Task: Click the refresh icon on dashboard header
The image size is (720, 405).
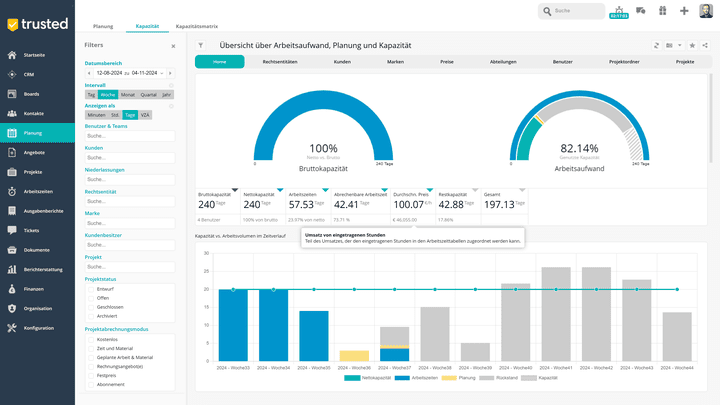Action: (657, 45)
